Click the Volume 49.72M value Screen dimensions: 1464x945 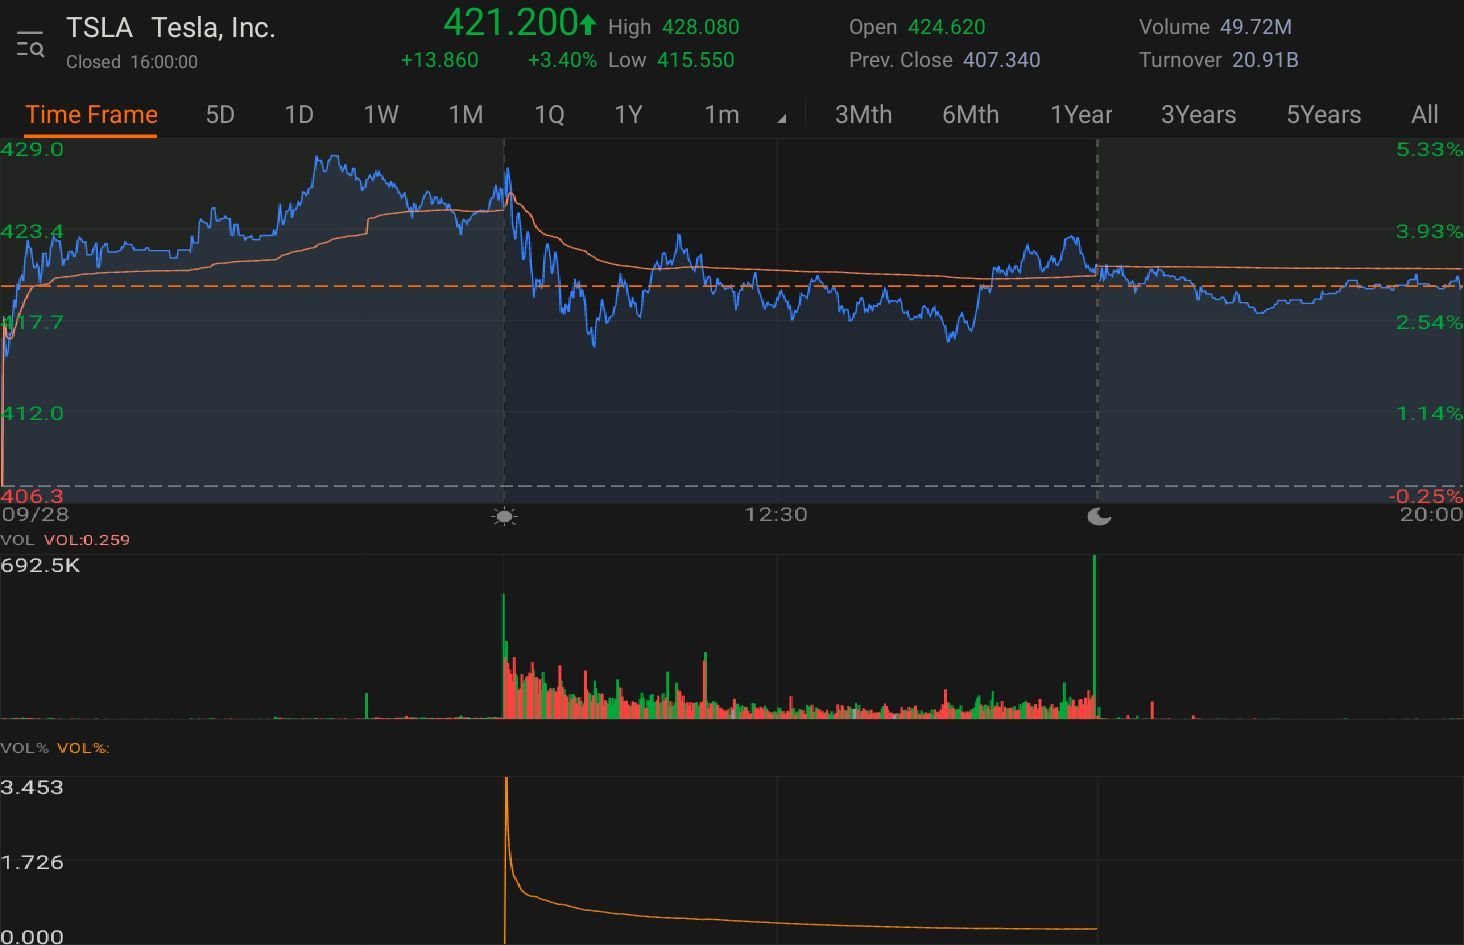coord(1255,27)
